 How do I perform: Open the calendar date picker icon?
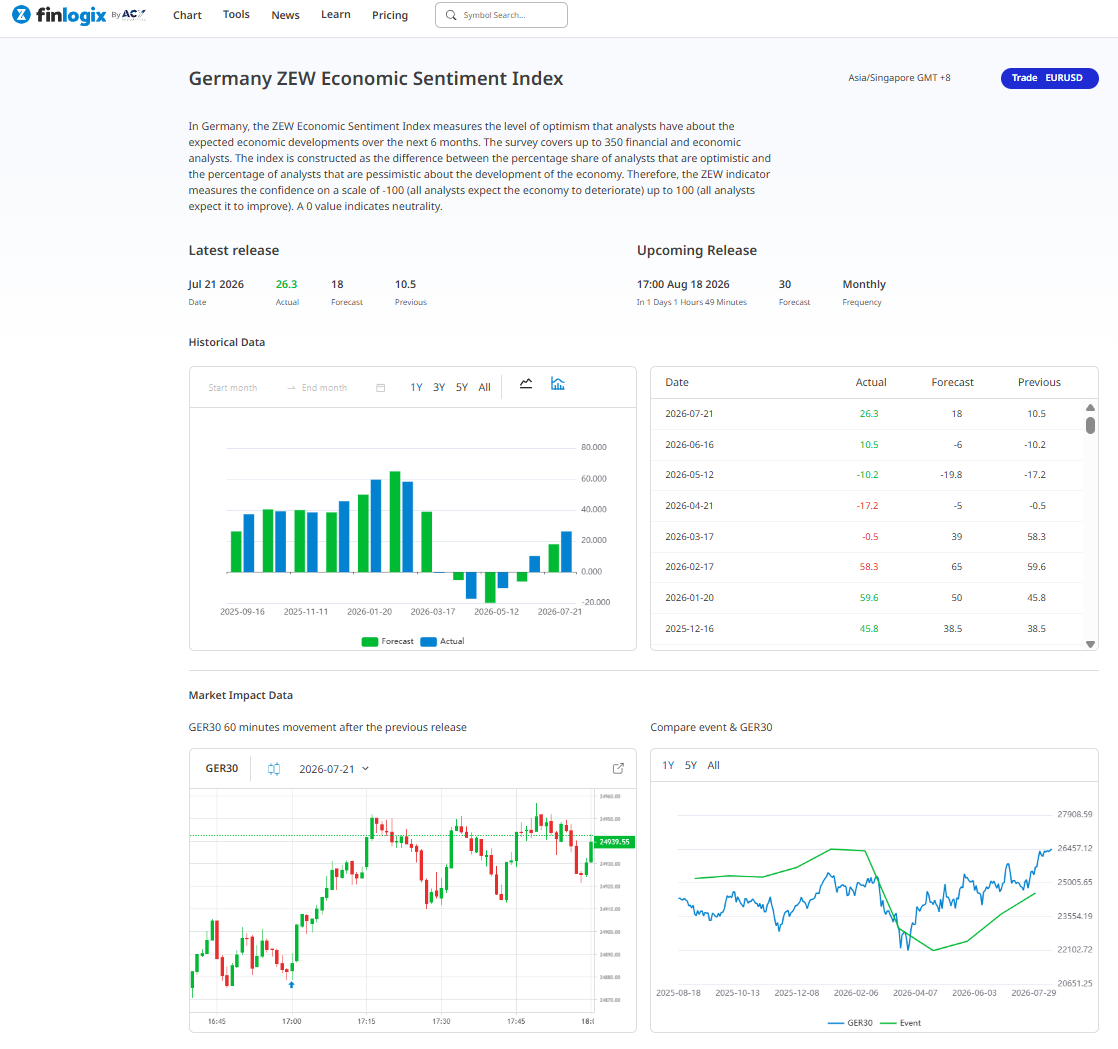[381, 388]
